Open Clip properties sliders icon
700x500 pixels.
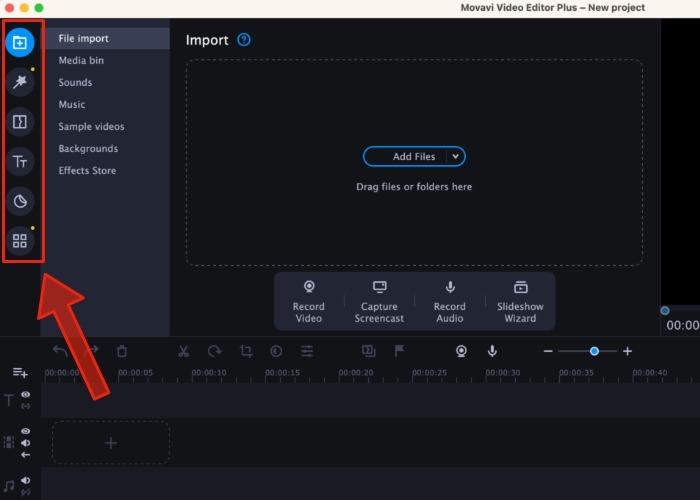pos(307,351)
